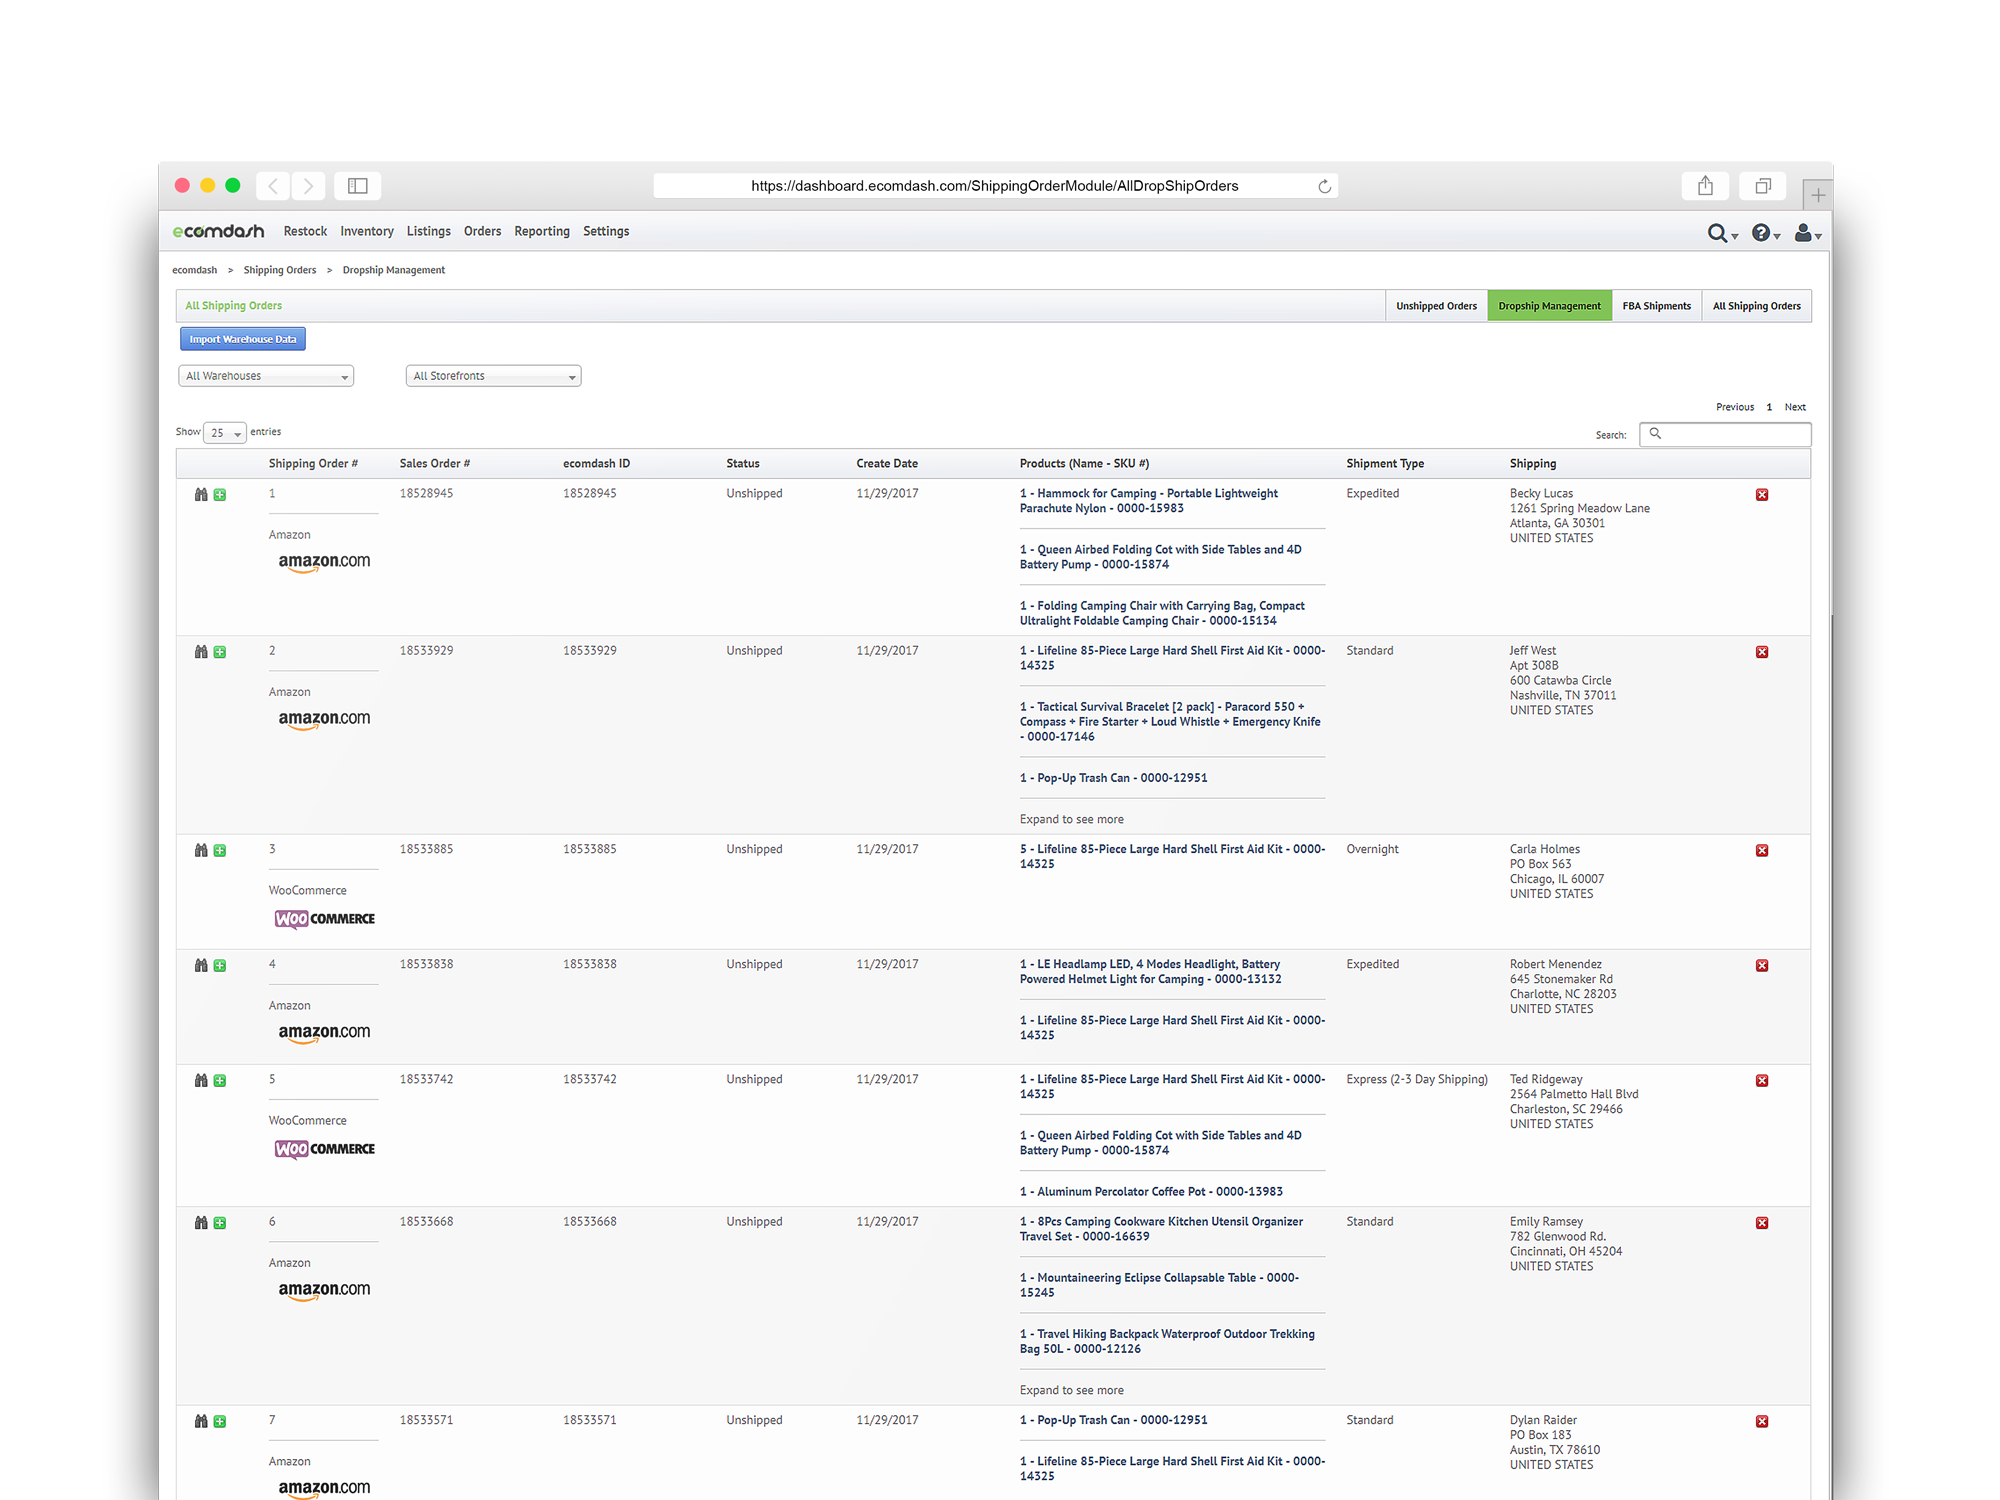Screen dimensions: 2000x1500
Task: Toggle the browser sidebar button
Action: click(357, 186)
